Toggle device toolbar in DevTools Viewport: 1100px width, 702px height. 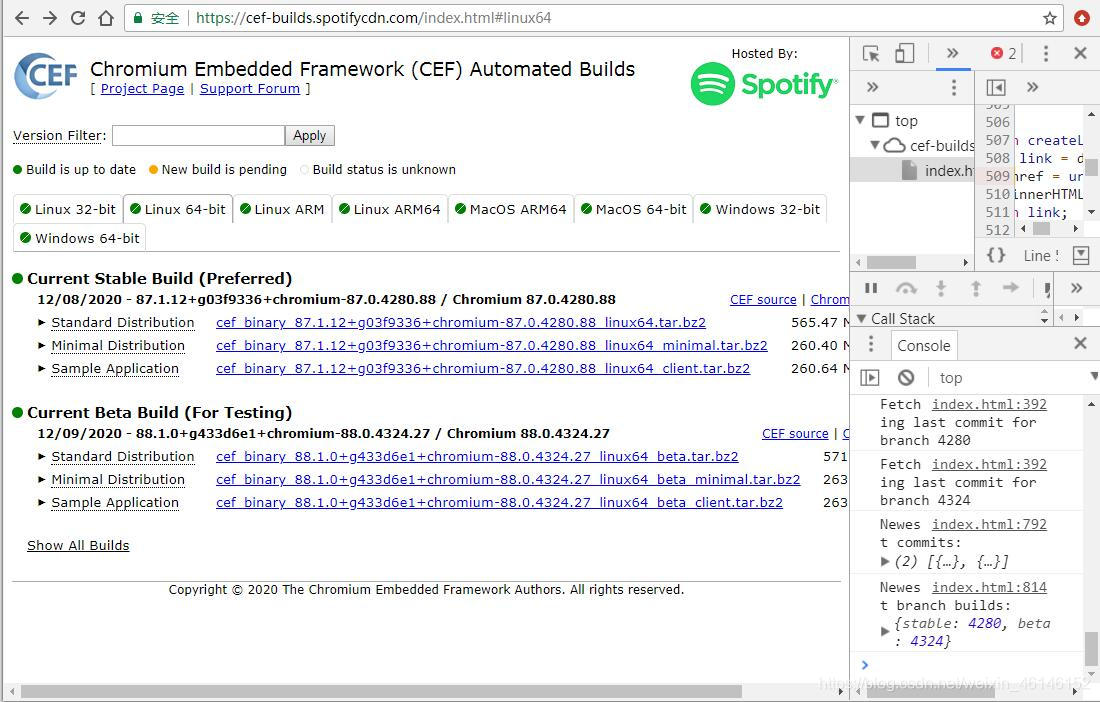904,53
